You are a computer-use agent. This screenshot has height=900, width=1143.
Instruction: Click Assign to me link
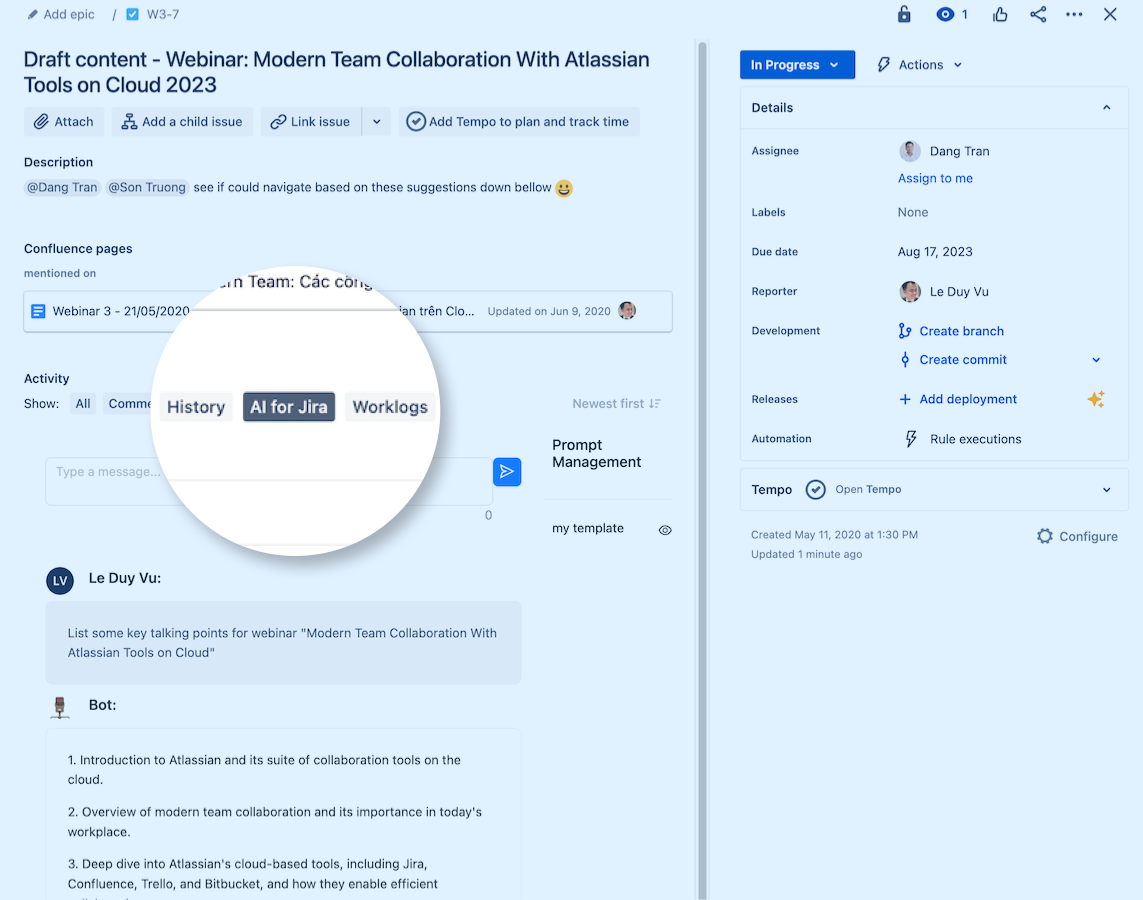click(x=935, y=179)
